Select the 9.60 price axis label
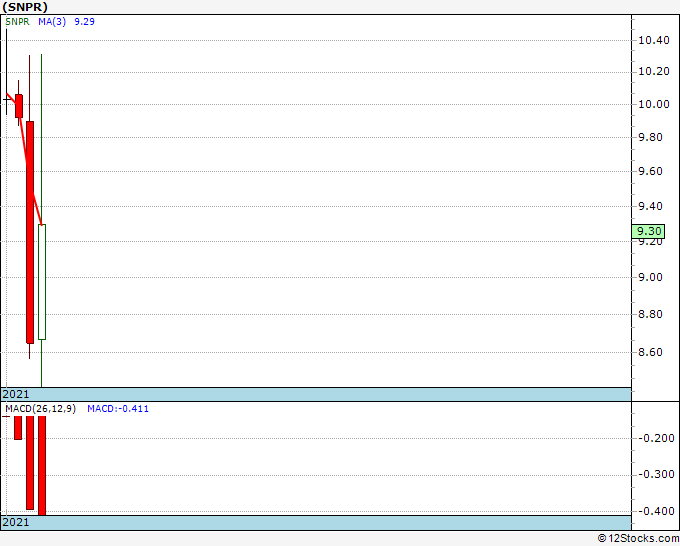The image size is (680, 546). click(651, 172)
